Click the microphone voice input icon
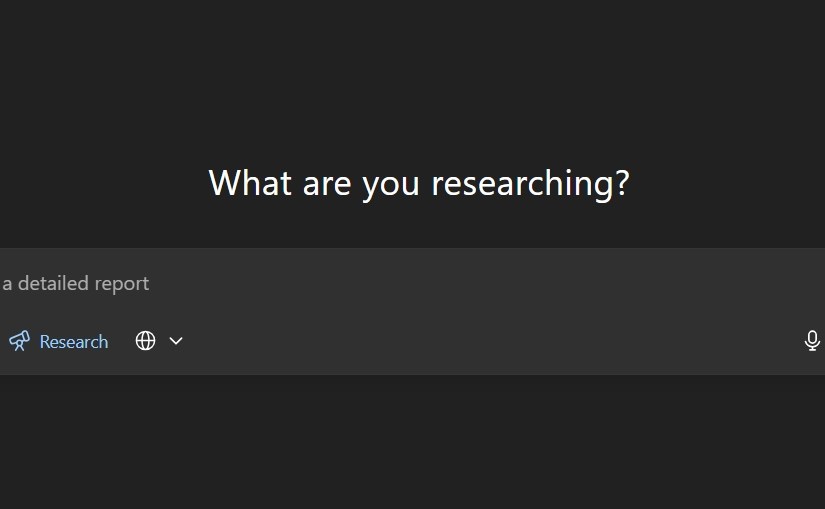Screen dimensions: 825x509 click(x=812, y=341)
